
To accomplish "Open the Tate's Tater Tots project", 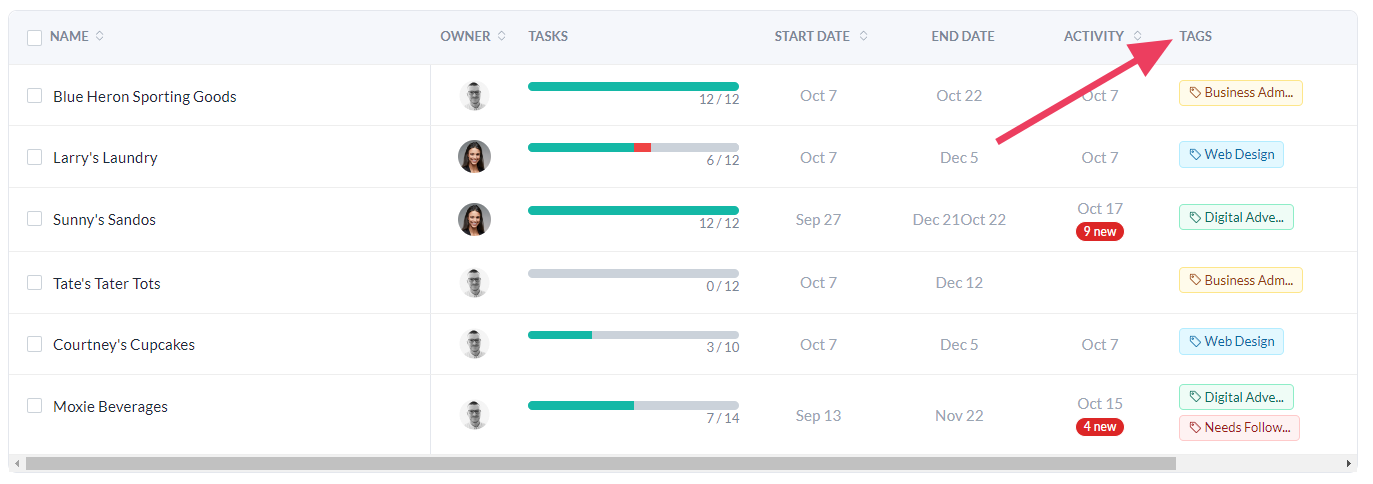I will click(106, 283).
